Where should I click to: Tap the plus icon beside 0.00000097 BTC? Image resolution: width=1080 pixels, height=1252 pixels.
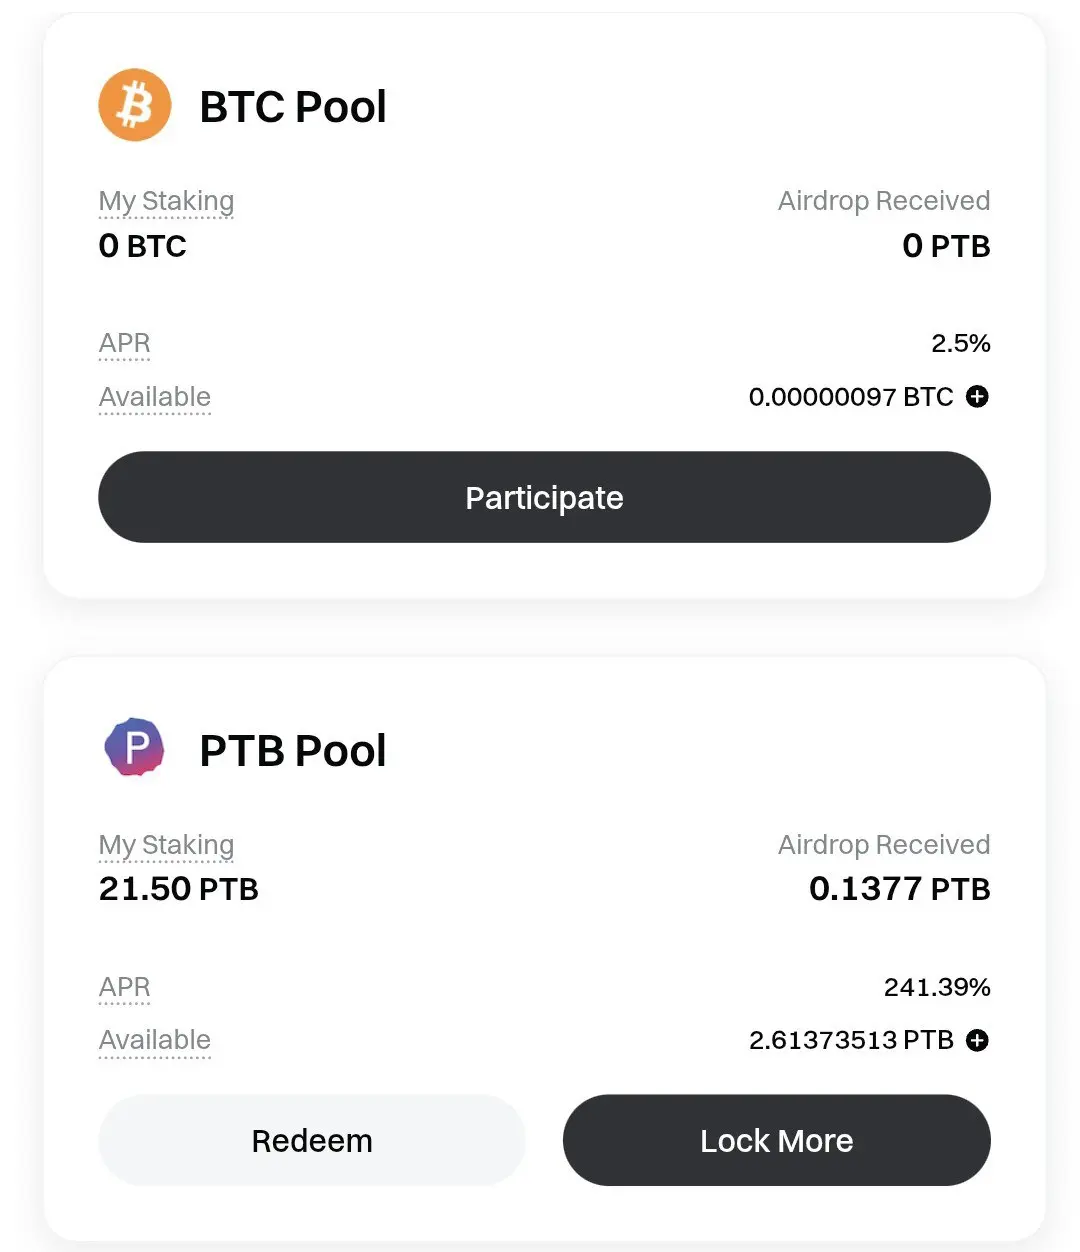coord(977,397)
